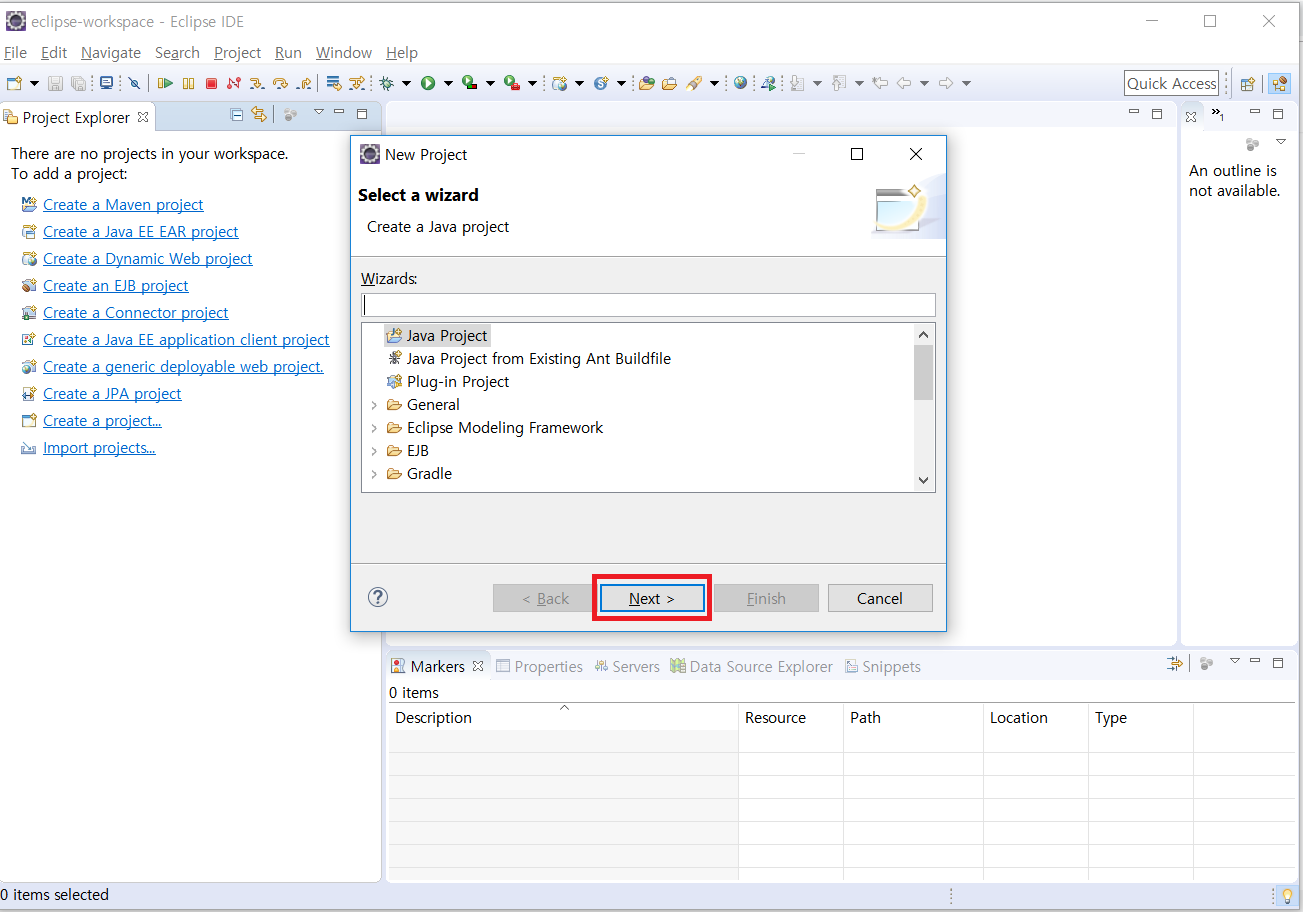This screenshot has height=912, width=1303.
Task: Toggle Use Step Filters icon
Action: [x=357, y=83]
